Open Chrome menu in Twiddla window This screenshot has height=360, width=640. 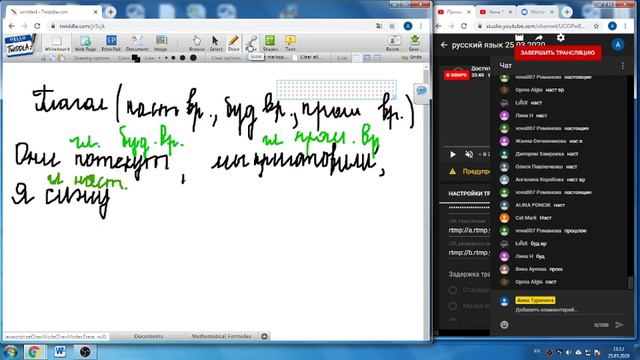pyautogui.click(x=421, y=26)
